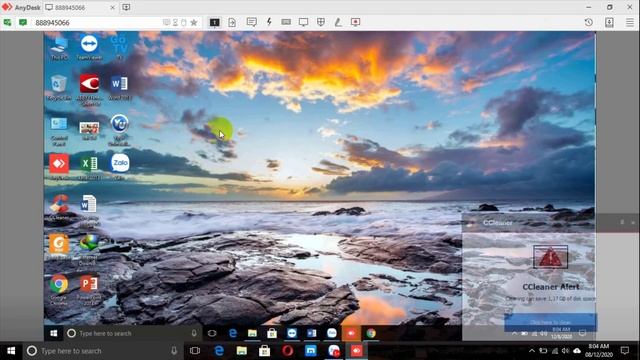Open AnyDesk keyboard settings icon
Viewport: 640px width, 360px height.
(286, 22)
